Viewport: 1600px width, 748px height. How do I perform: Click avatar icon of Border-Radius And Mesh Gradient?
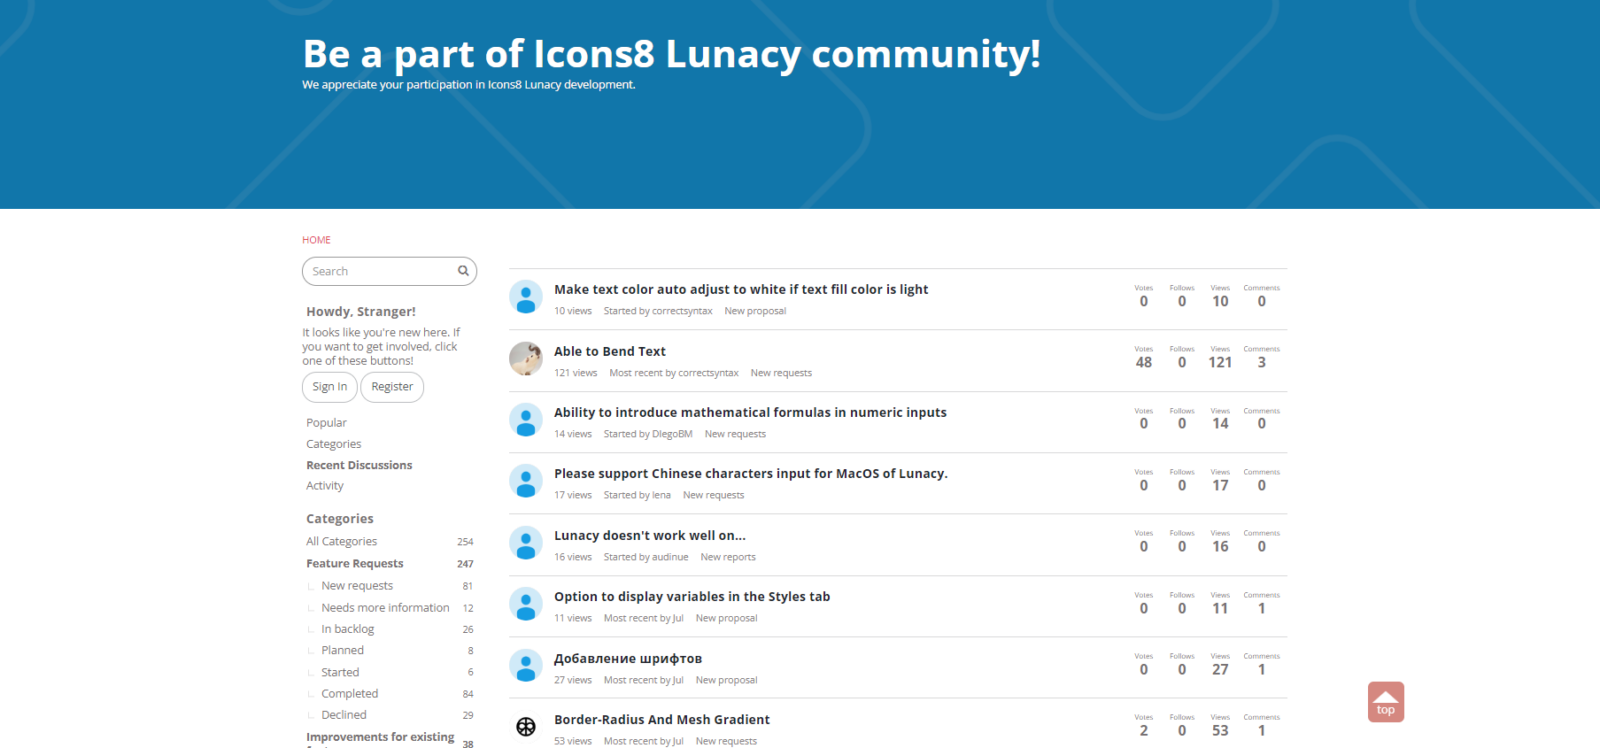click(x=525, y=727)
